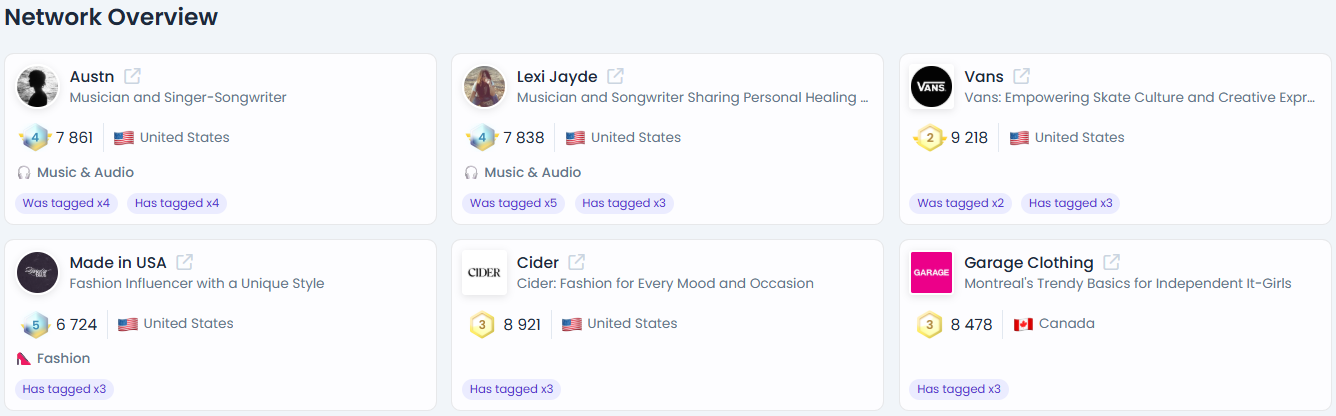Image resolution: width=1336 pixels, height=416 pixels.
Task: Click the Made in USA avatar
Action: (37, 273)
